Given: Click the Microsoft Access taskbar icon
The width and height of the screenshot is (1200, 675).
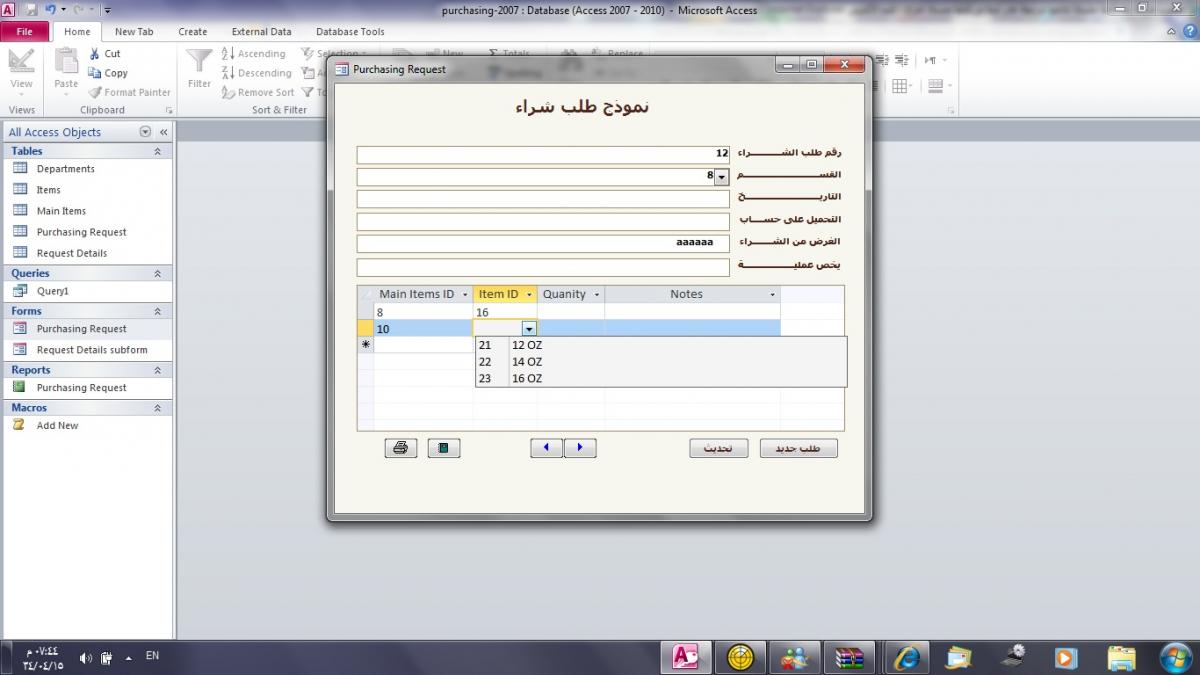Looking at the screenshot, I should click(x=686, y=657).
